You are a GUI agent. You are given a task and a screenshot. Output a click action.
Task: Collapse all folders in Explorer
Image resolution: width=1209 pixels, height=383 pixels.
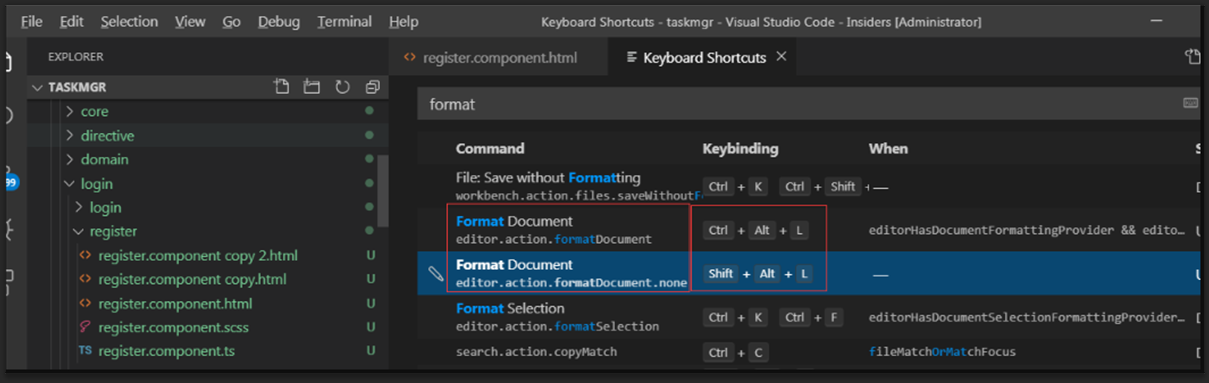click(x=372, y=87)
